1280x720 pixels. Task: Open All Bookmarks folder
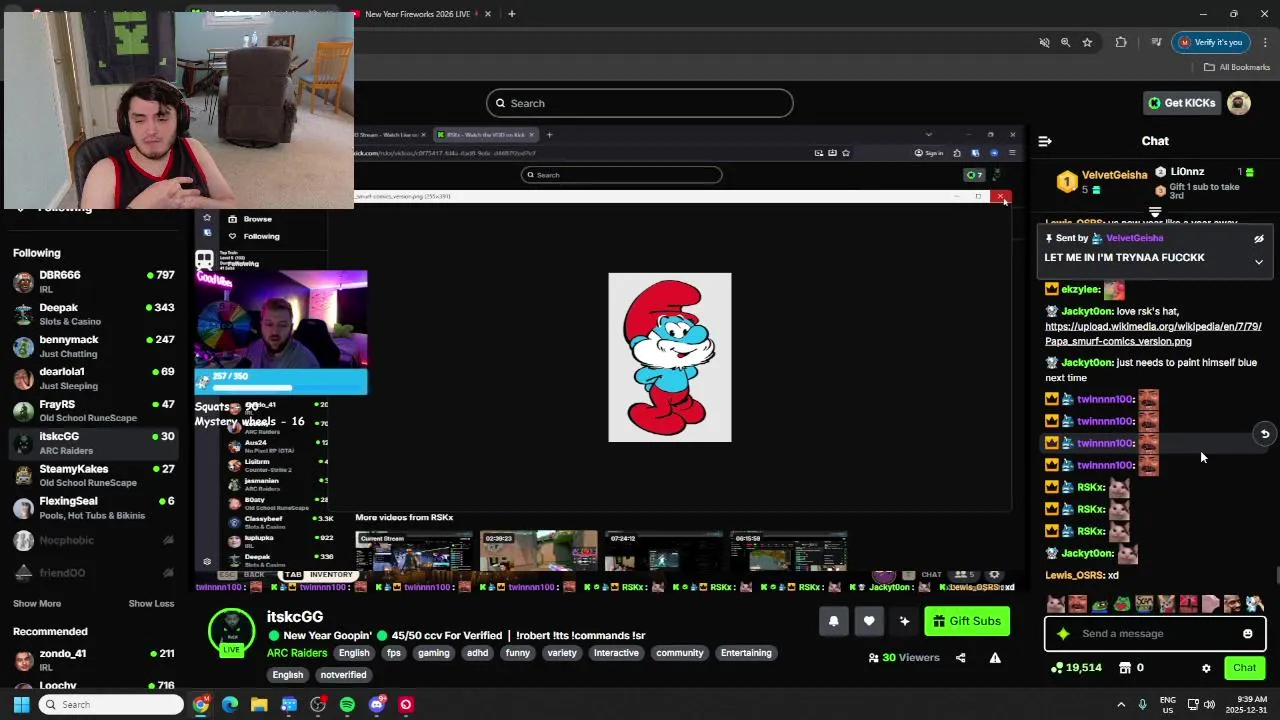tap(1237, 67)
